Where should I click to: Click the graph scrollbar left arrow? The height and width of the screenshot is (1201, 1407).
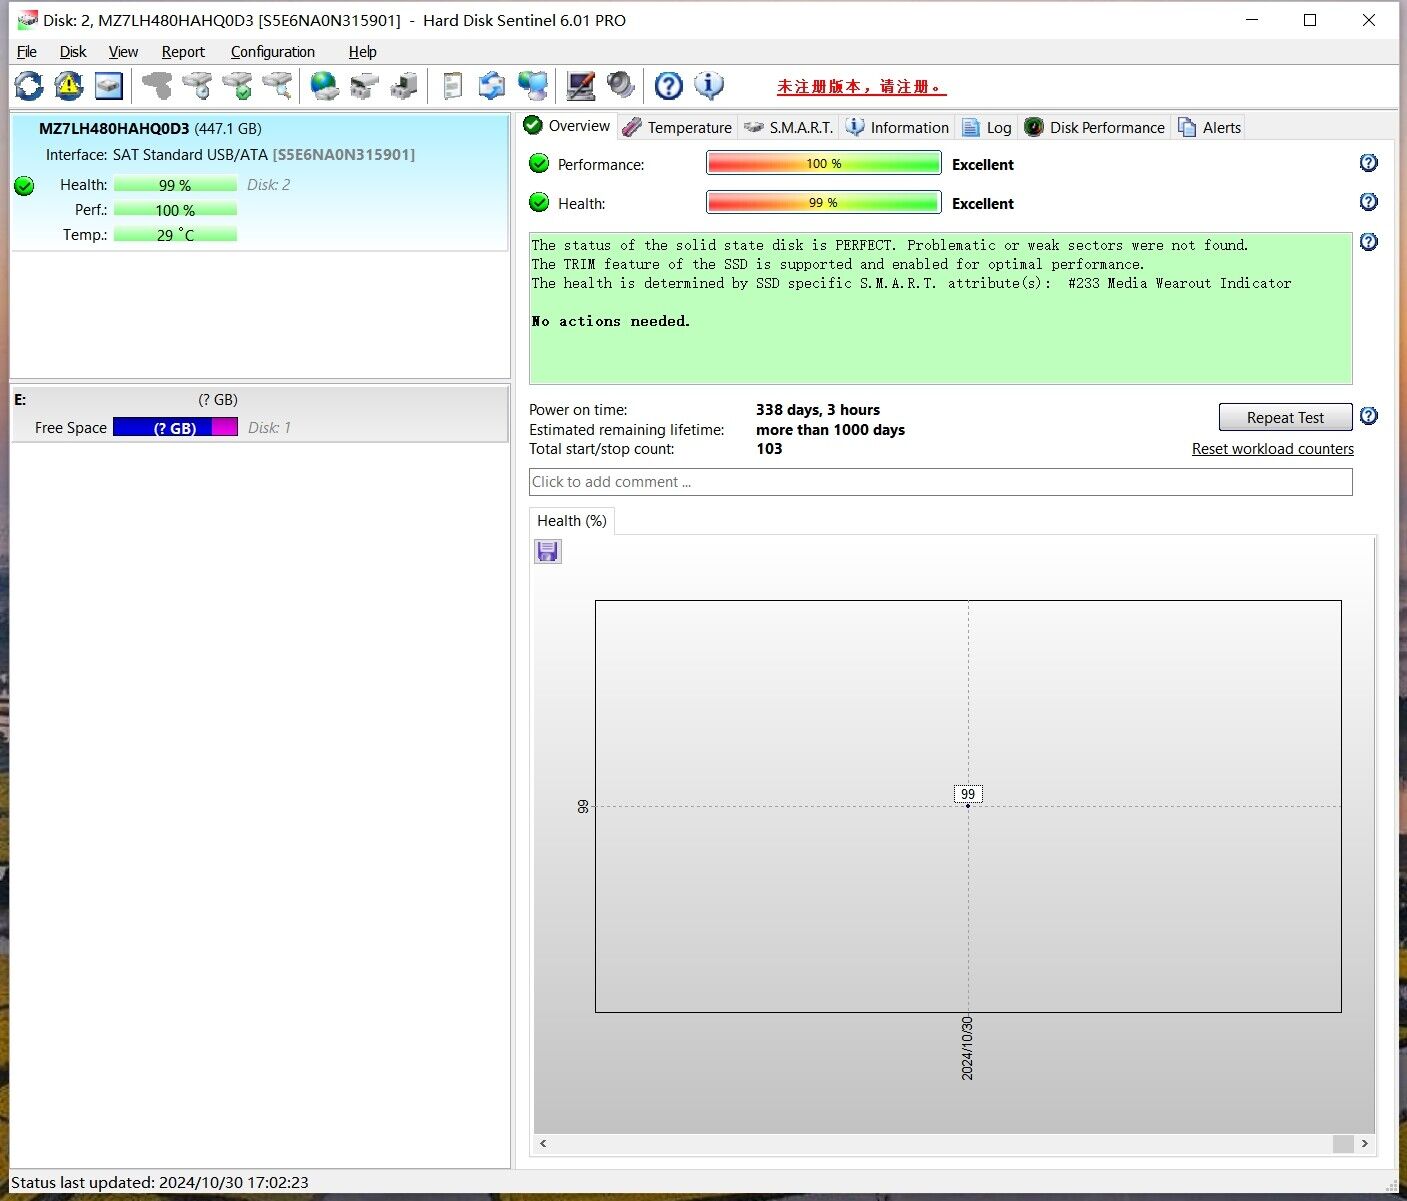543,1143
